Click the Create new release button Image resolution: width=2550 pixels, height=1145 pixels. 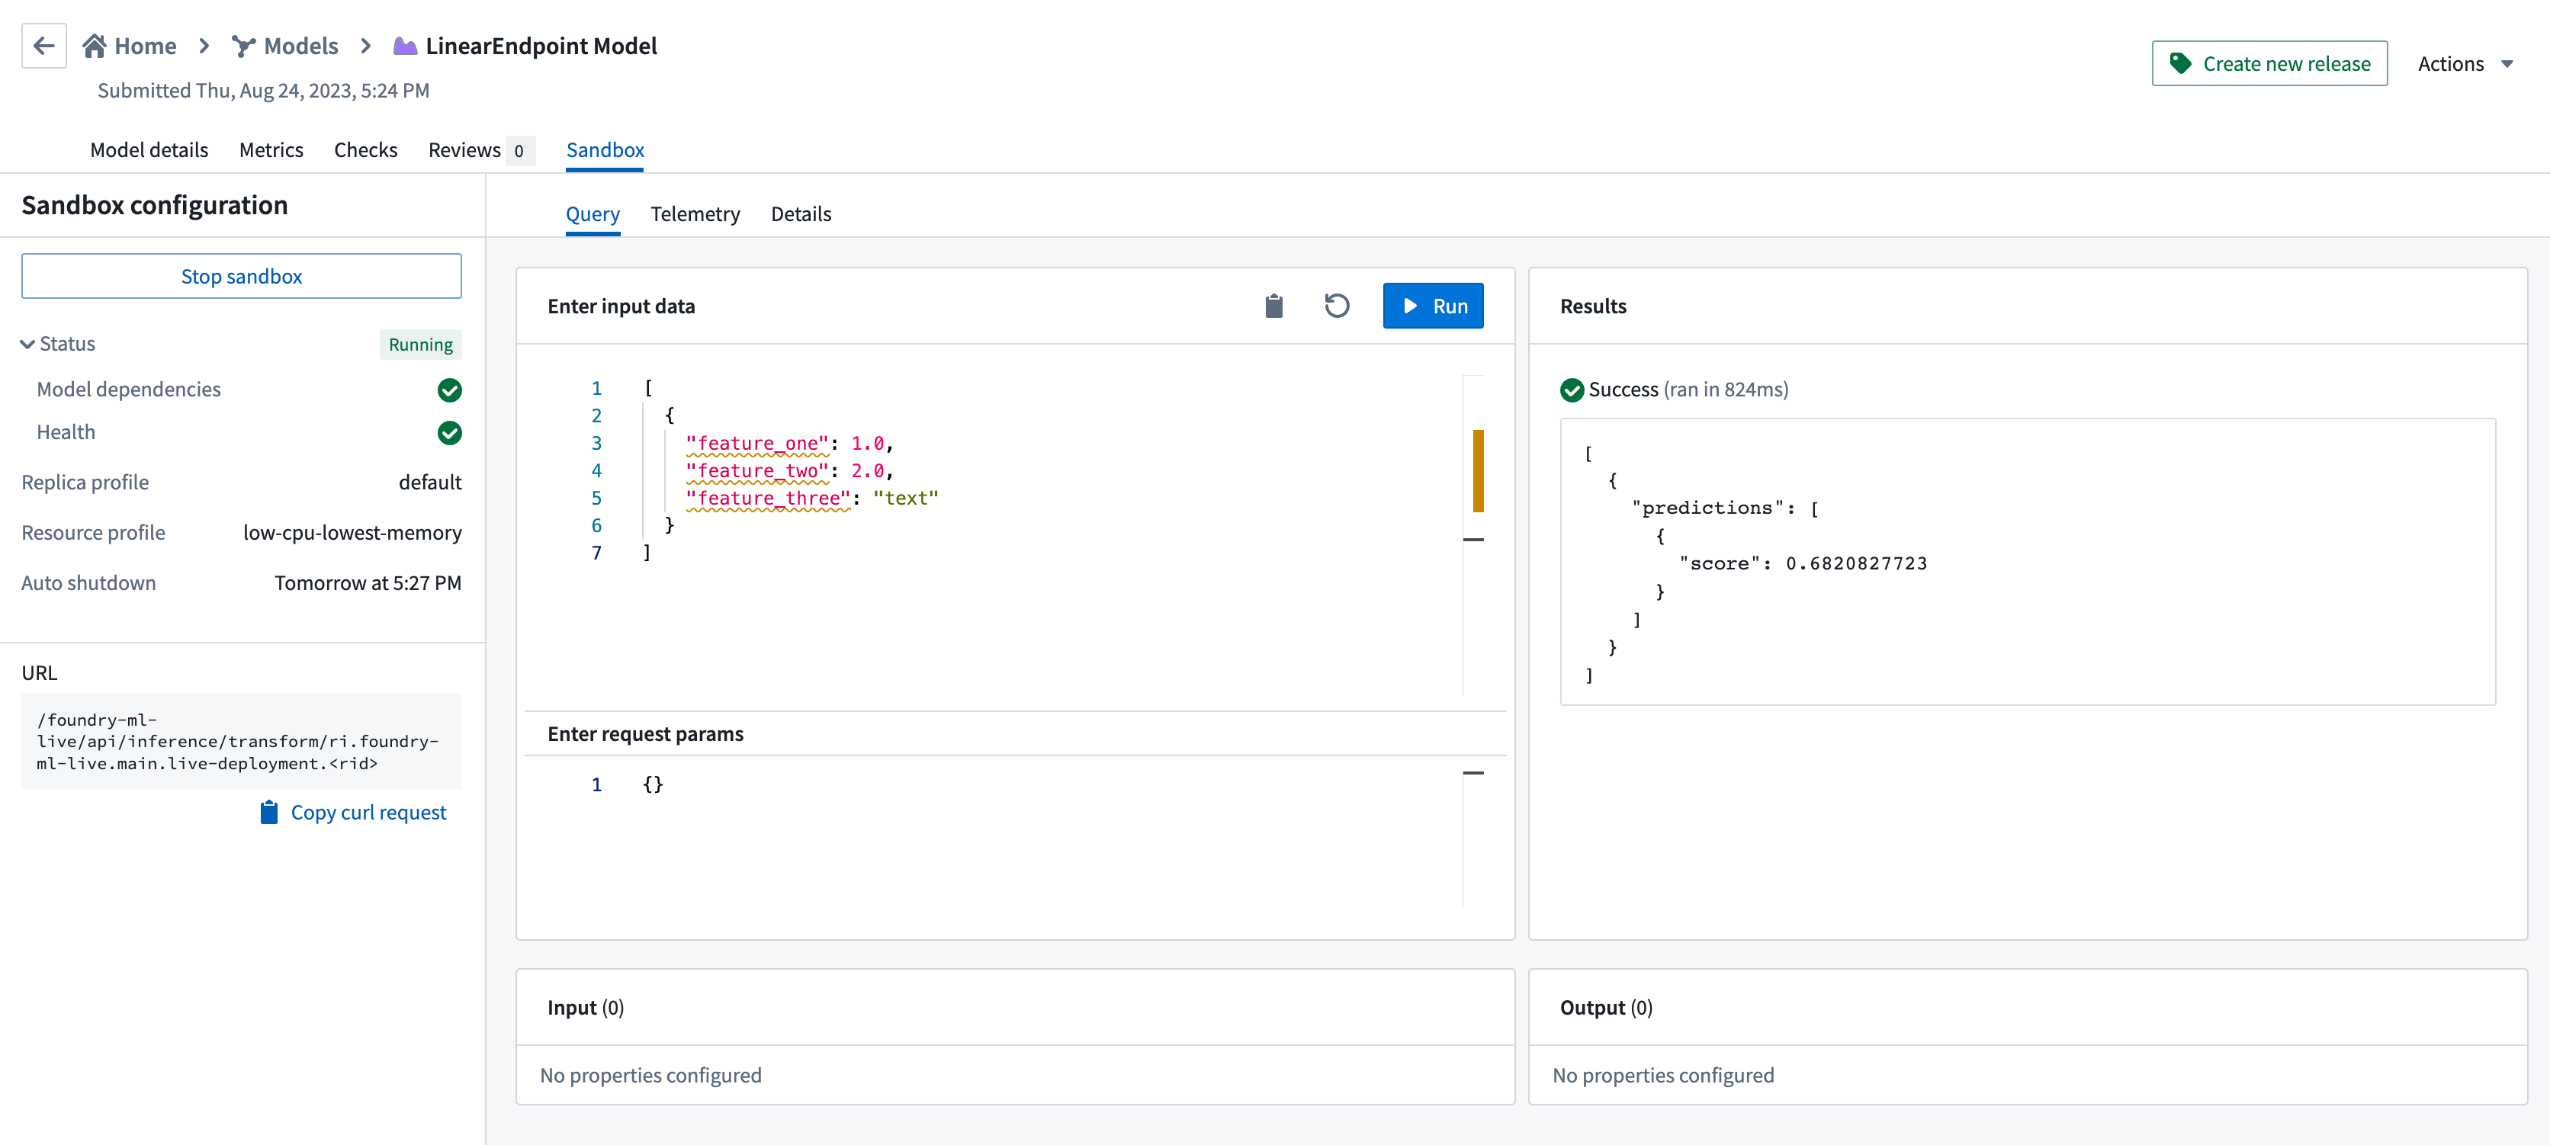click(2270, 62)
